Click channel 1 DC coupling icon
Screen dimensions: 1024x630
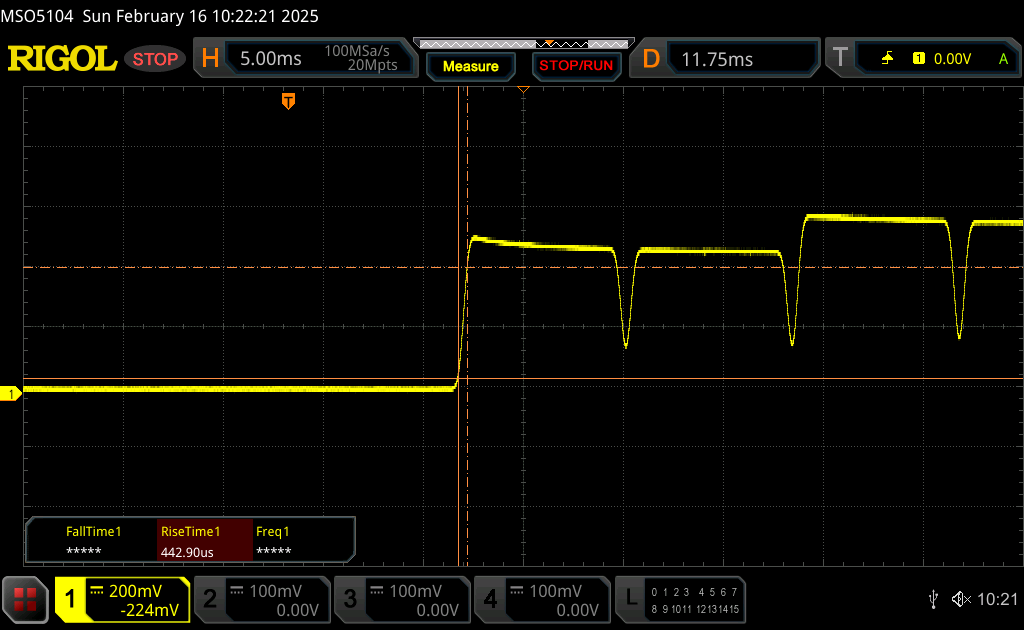point(97,591)
